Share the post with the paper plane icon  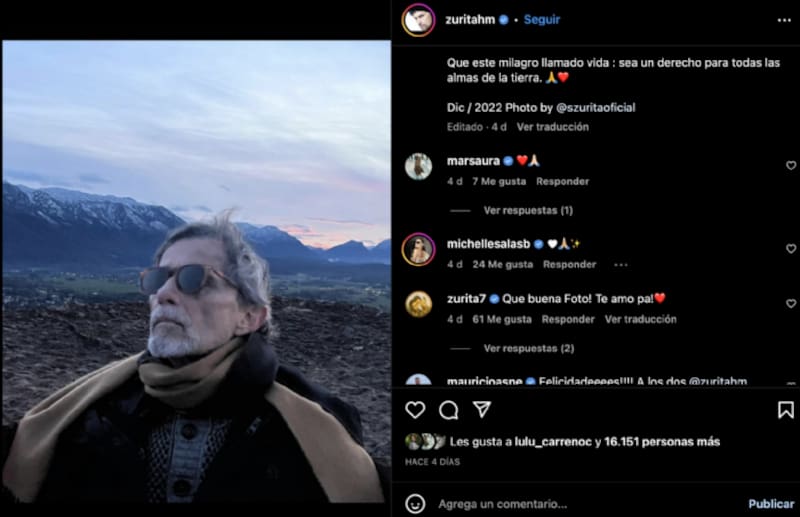pyautogui.click(x=482, y=410)
